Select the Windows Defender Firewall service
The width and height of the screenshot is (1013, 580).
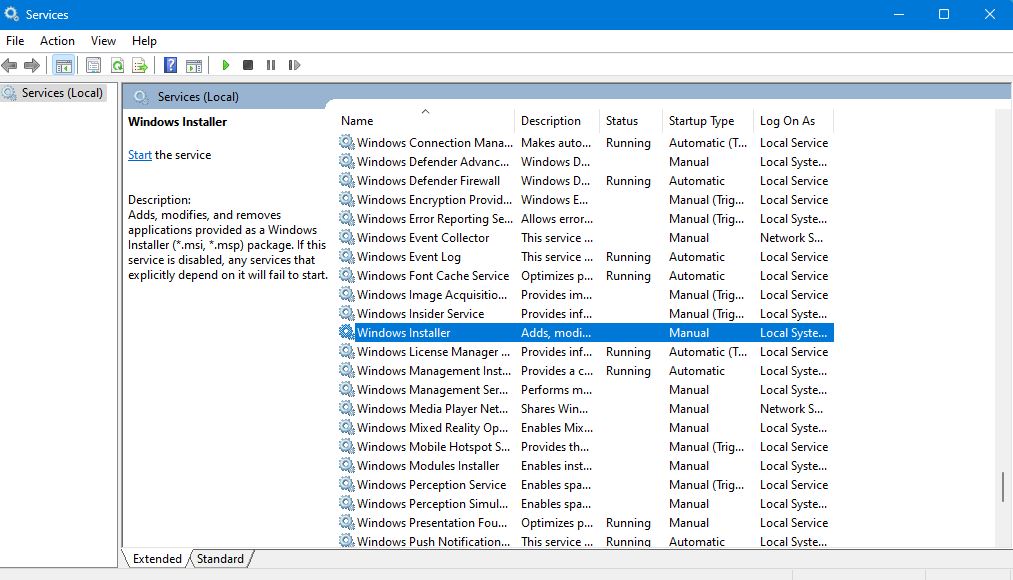(428, 181)
